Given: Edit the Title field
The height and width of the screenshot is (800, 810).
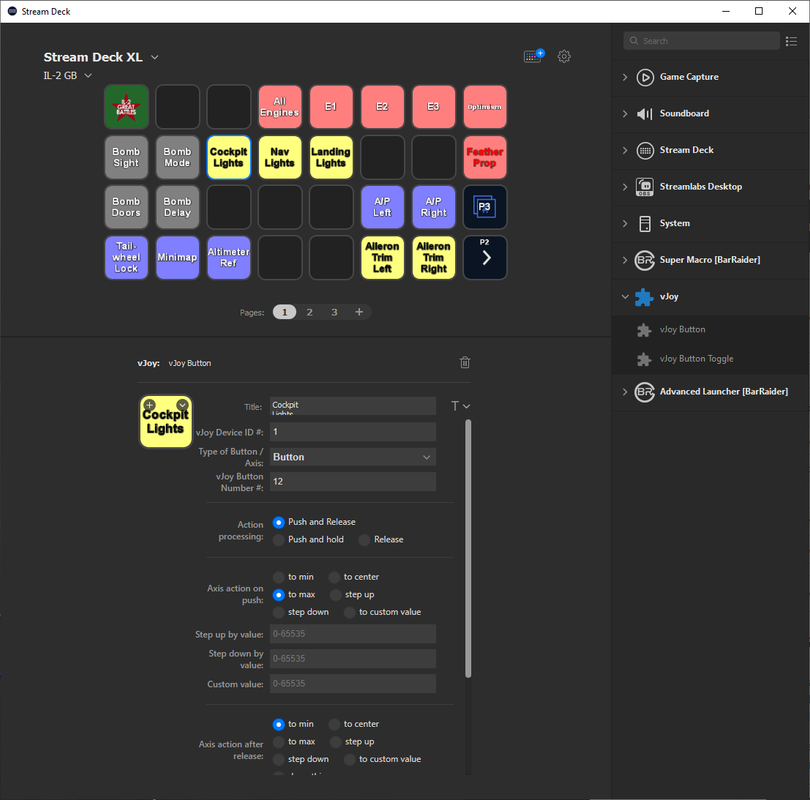Looking at the screenshot, I should (x=353, y=406).
